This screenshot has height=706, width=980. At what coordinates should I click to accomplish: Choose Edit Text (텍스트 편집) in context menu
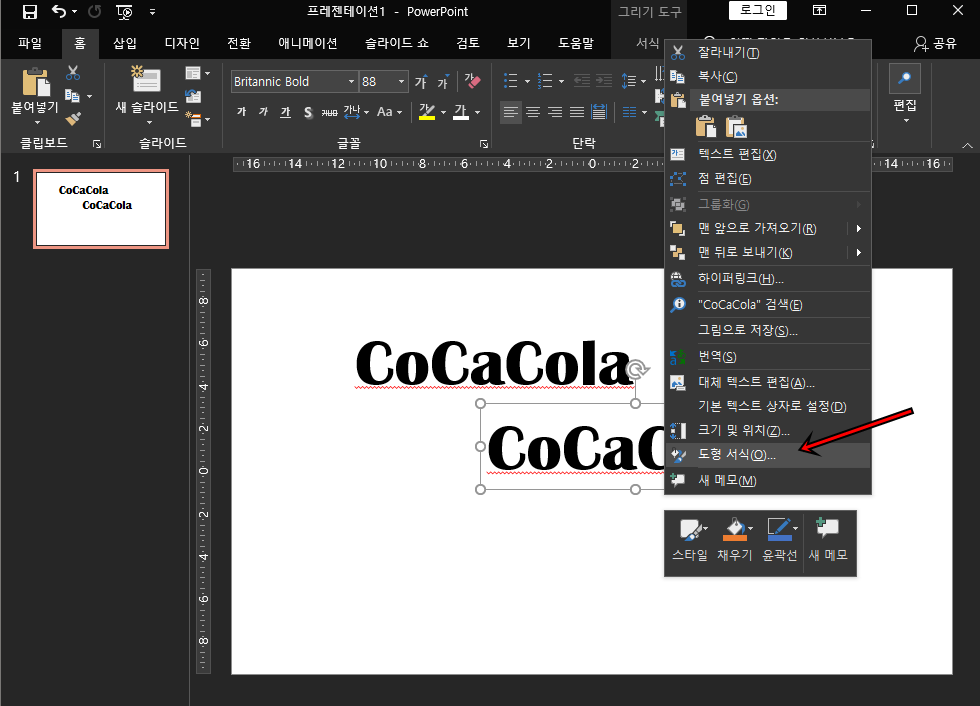pyautogui.click(x=768, y=154)
